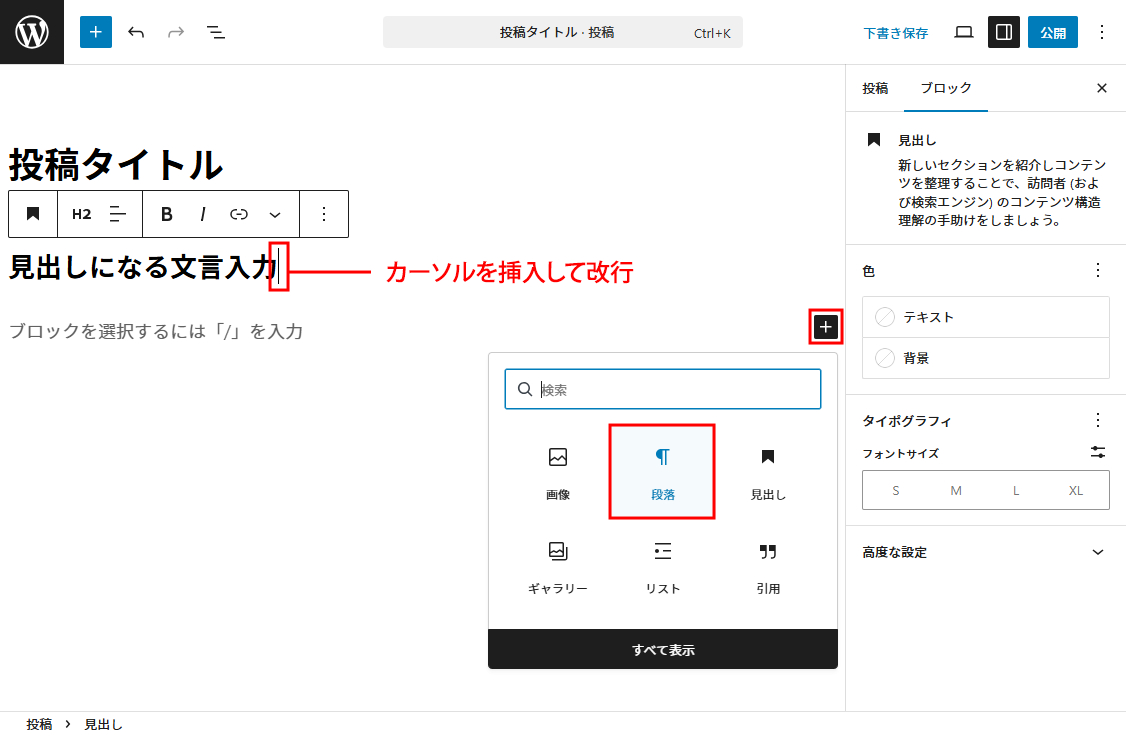Screen dimensions: 1126x736
Task: Insert a ギャラリー gallery block
Action: click(558, 567)
